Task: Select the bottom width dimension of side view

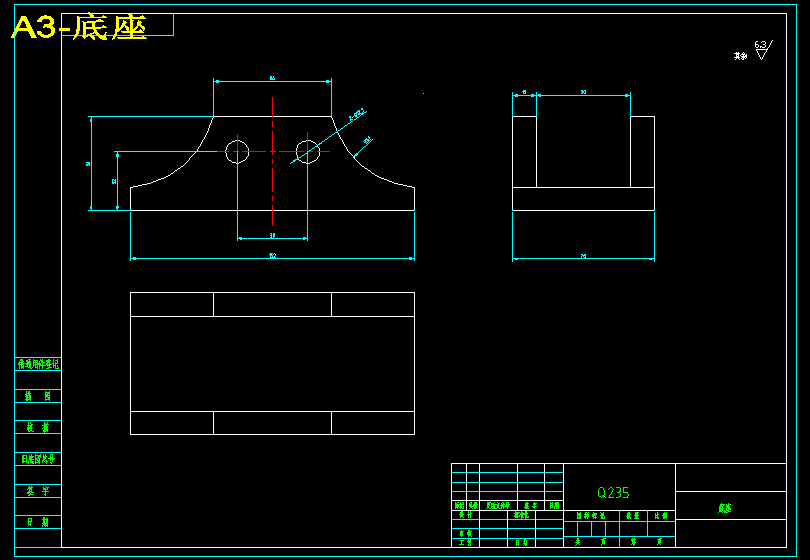Action: coord(583,256)
